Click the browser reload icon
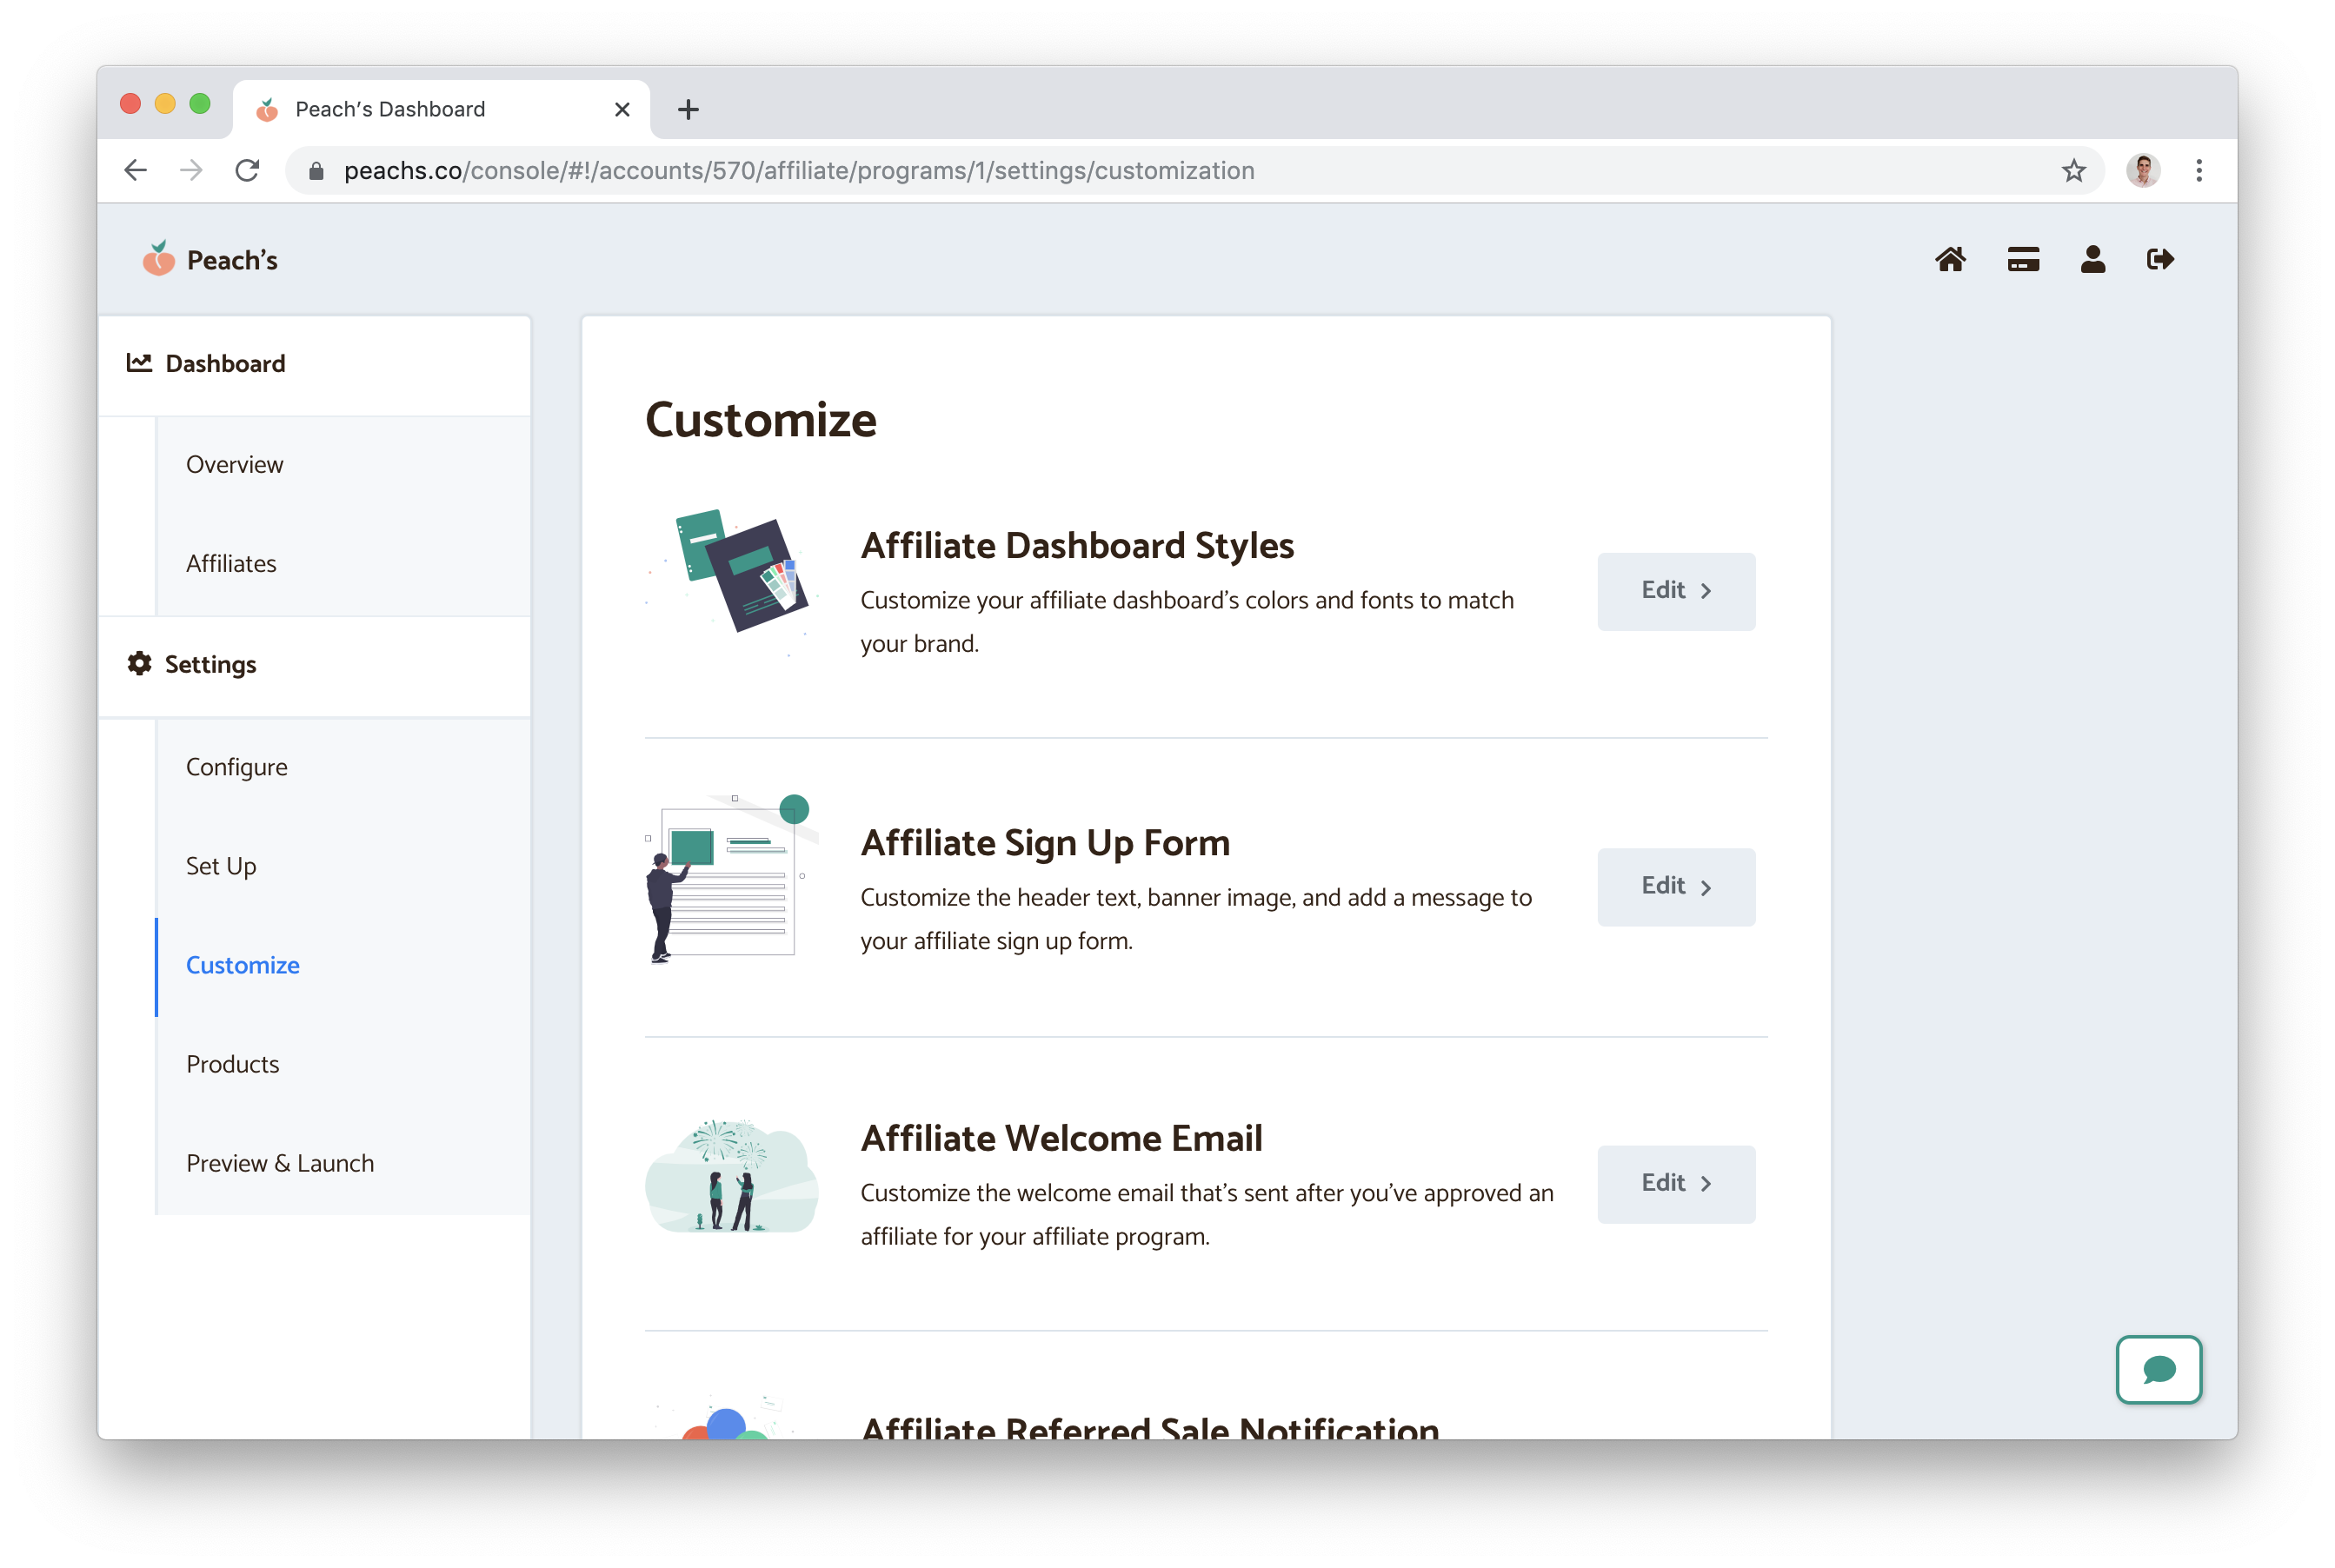 (x=247, y=171)
